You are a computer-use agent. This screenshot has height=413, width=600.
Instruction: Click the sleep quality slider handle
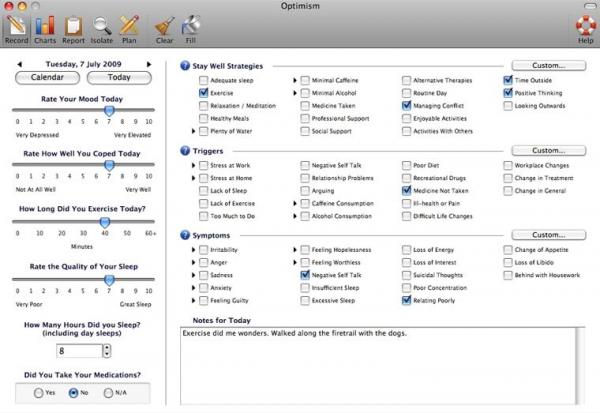click(x=109, y=280)
